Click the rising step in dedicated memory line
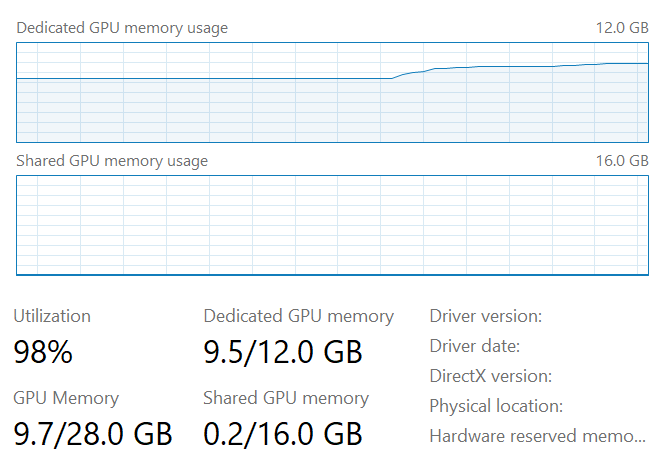This screenshot has width=672, height=470. 408,73
